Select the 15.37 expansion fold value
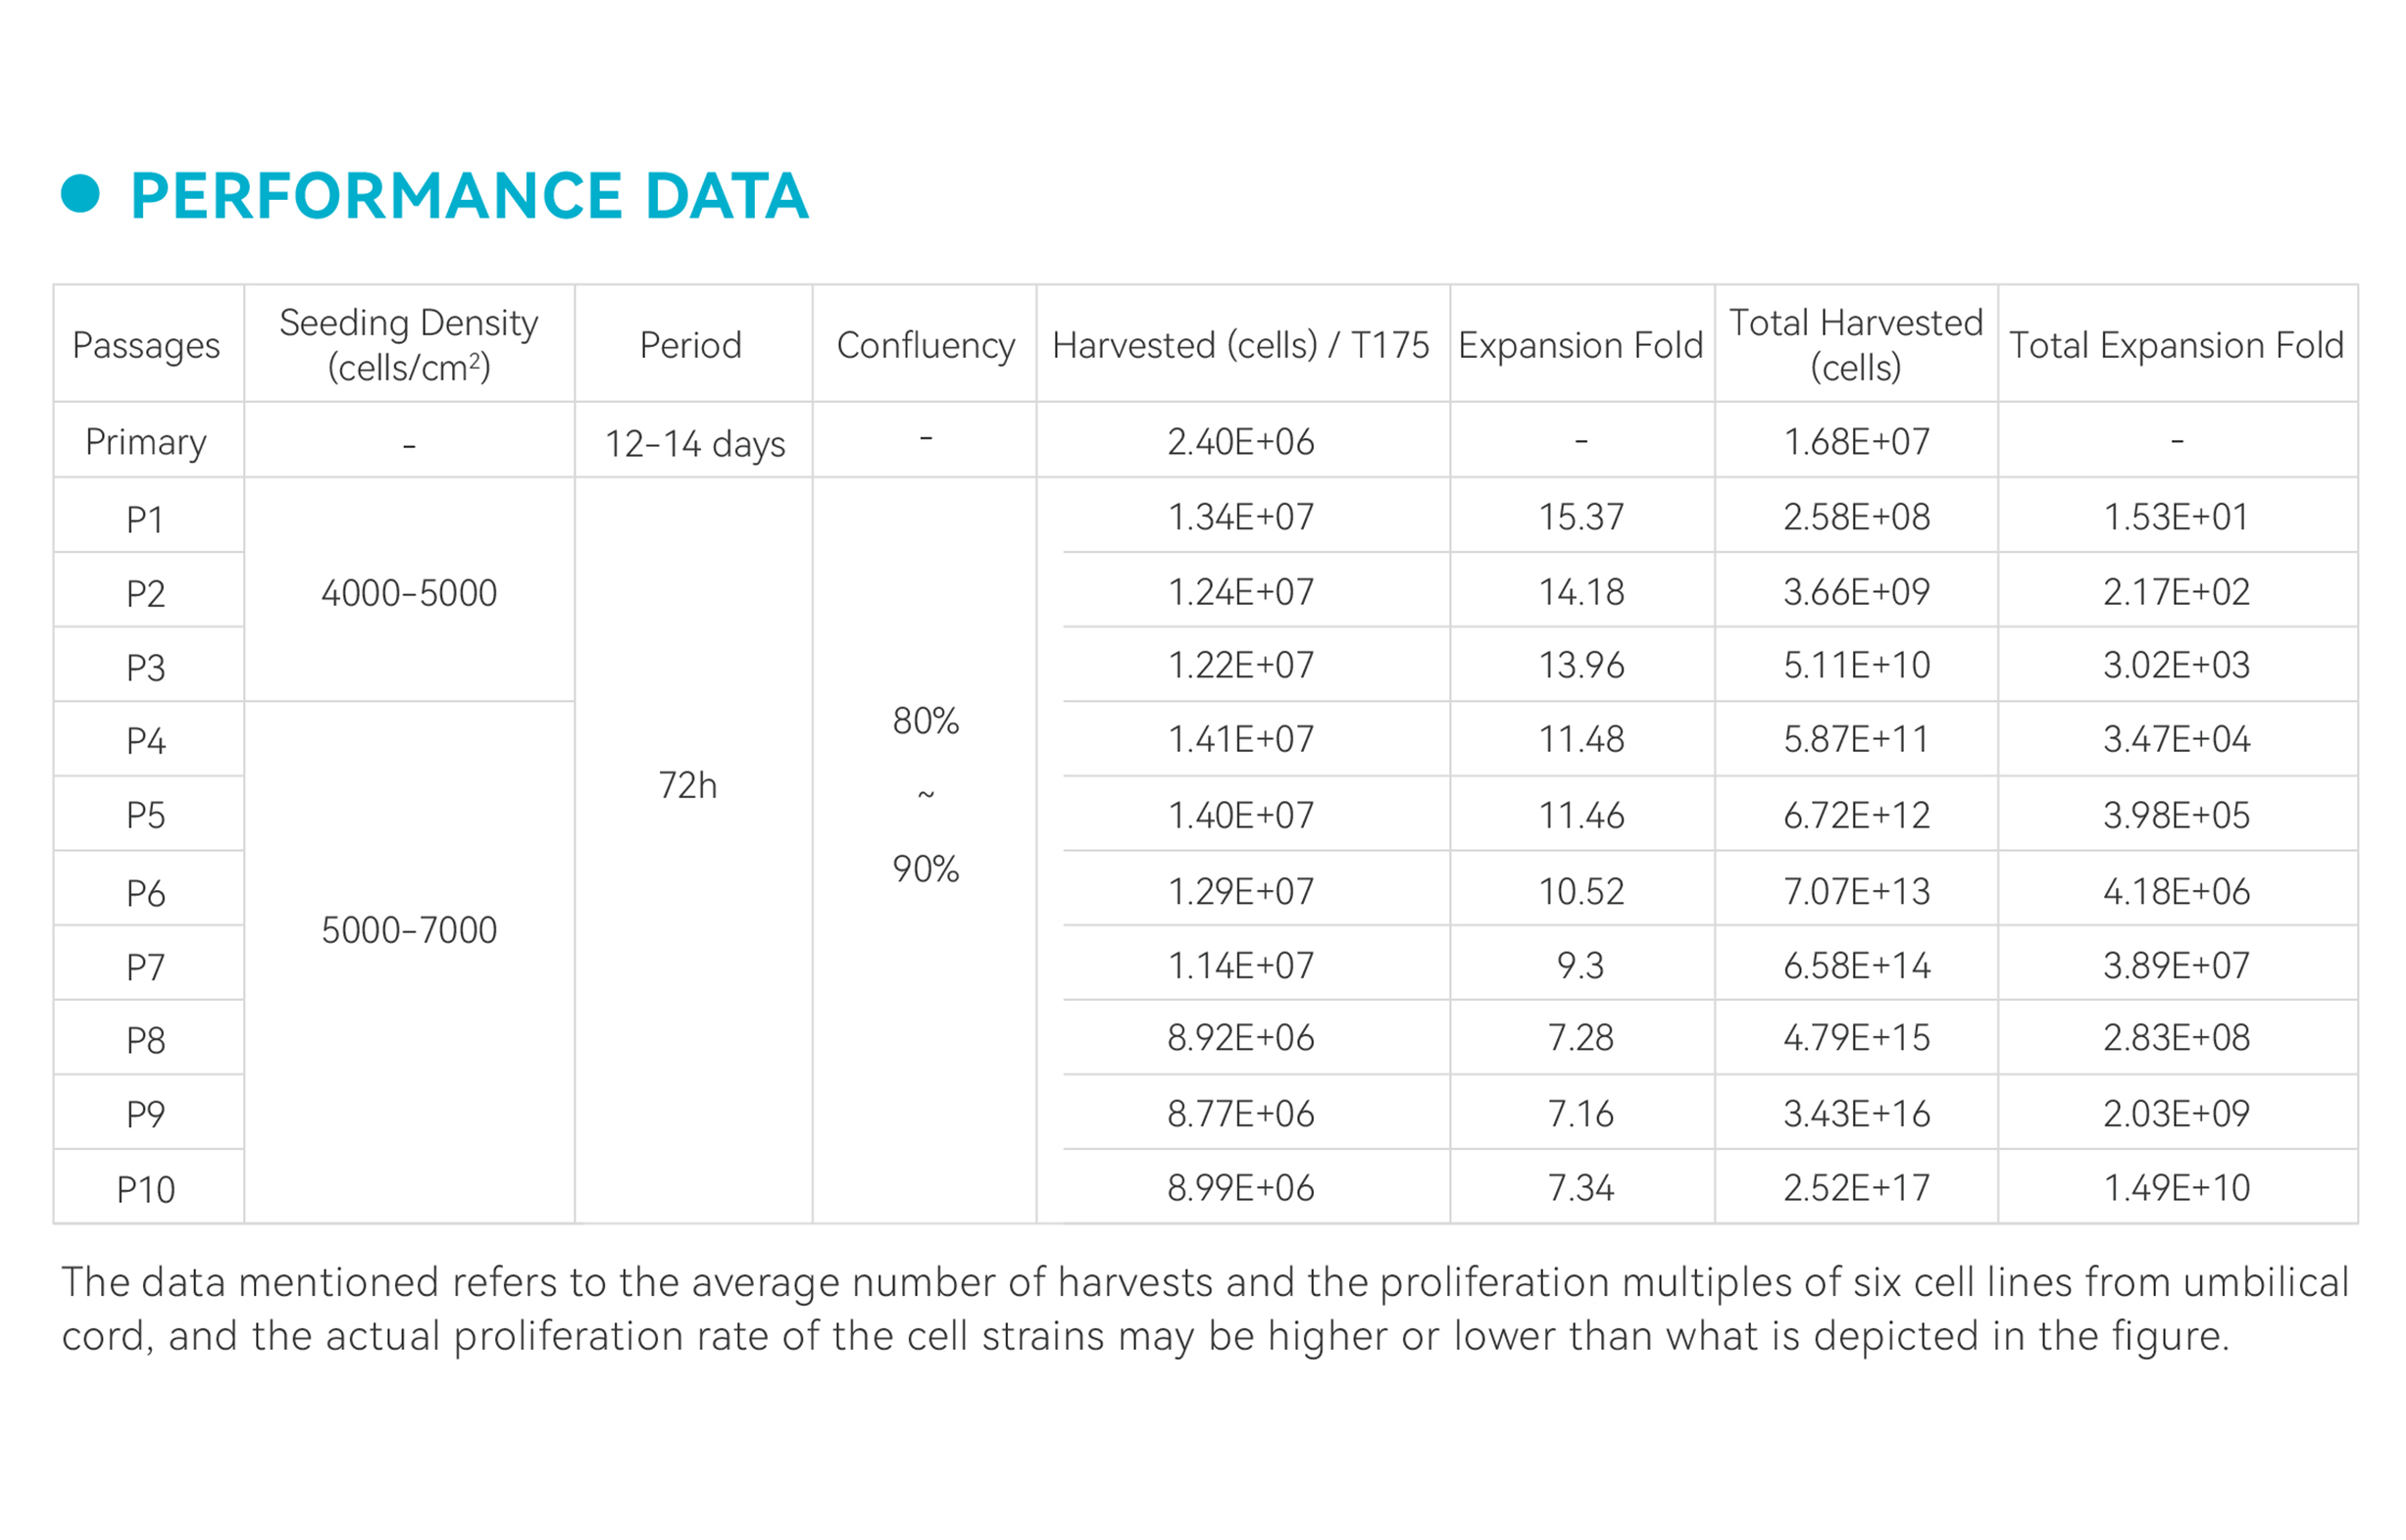Viewport: 2406px width, 1540px height. coord(1581,517)
